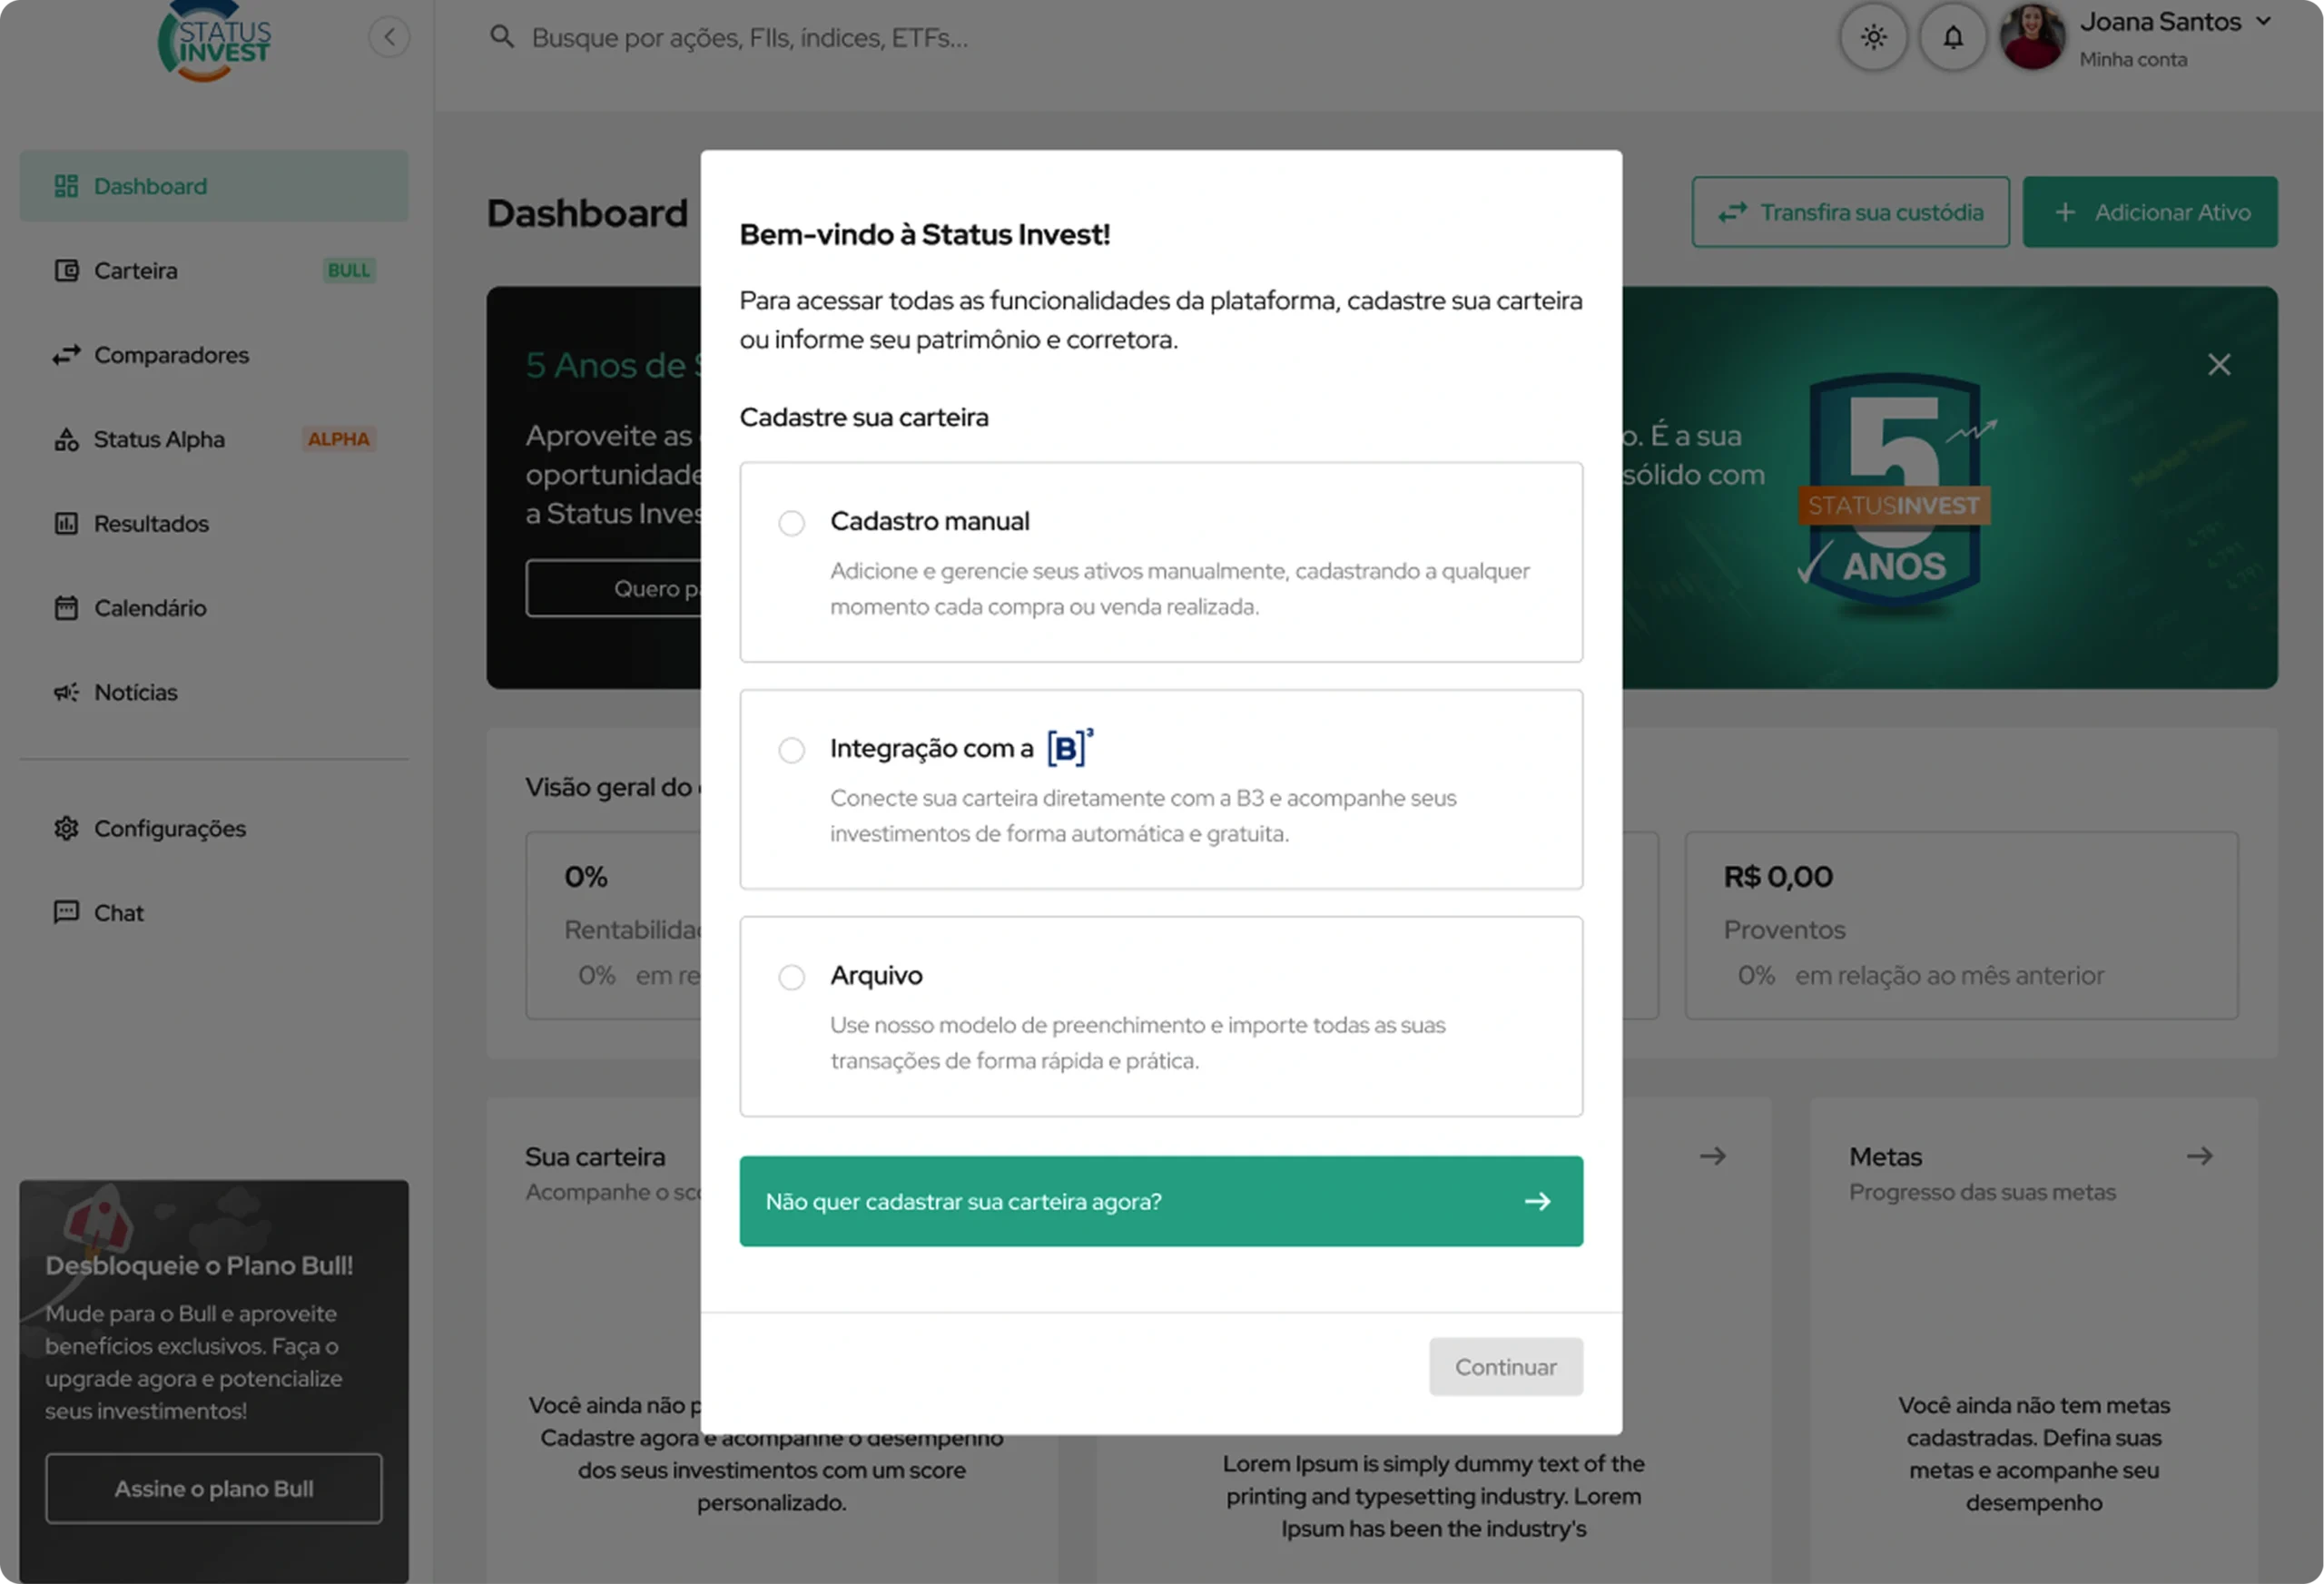Select the Comparadores sidebar icon
The image size is (2324, 1584).
coord(66,354)
